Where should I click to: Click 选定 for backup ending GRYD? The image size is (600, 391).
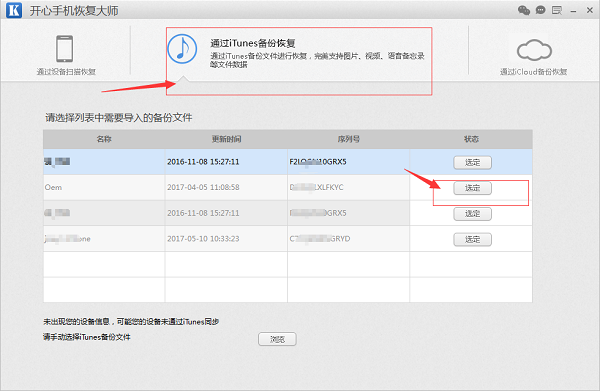pos(472,239)
